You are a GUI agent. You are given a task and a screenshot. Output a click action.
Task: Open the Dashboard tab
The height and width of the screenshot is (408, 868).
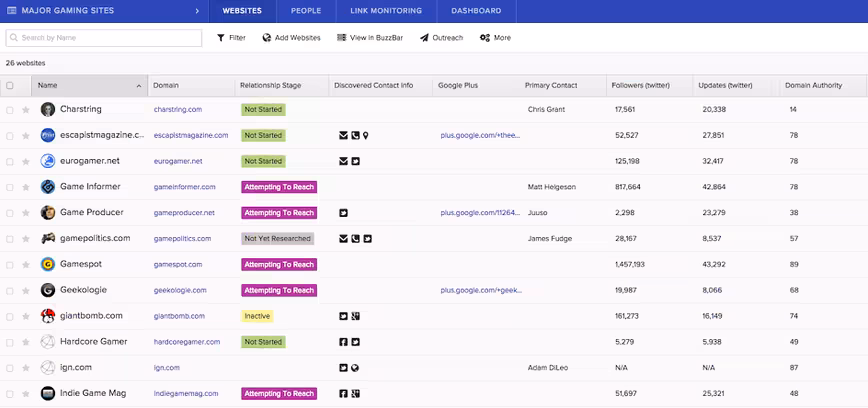pyautogui.click(x=476, y=11)
